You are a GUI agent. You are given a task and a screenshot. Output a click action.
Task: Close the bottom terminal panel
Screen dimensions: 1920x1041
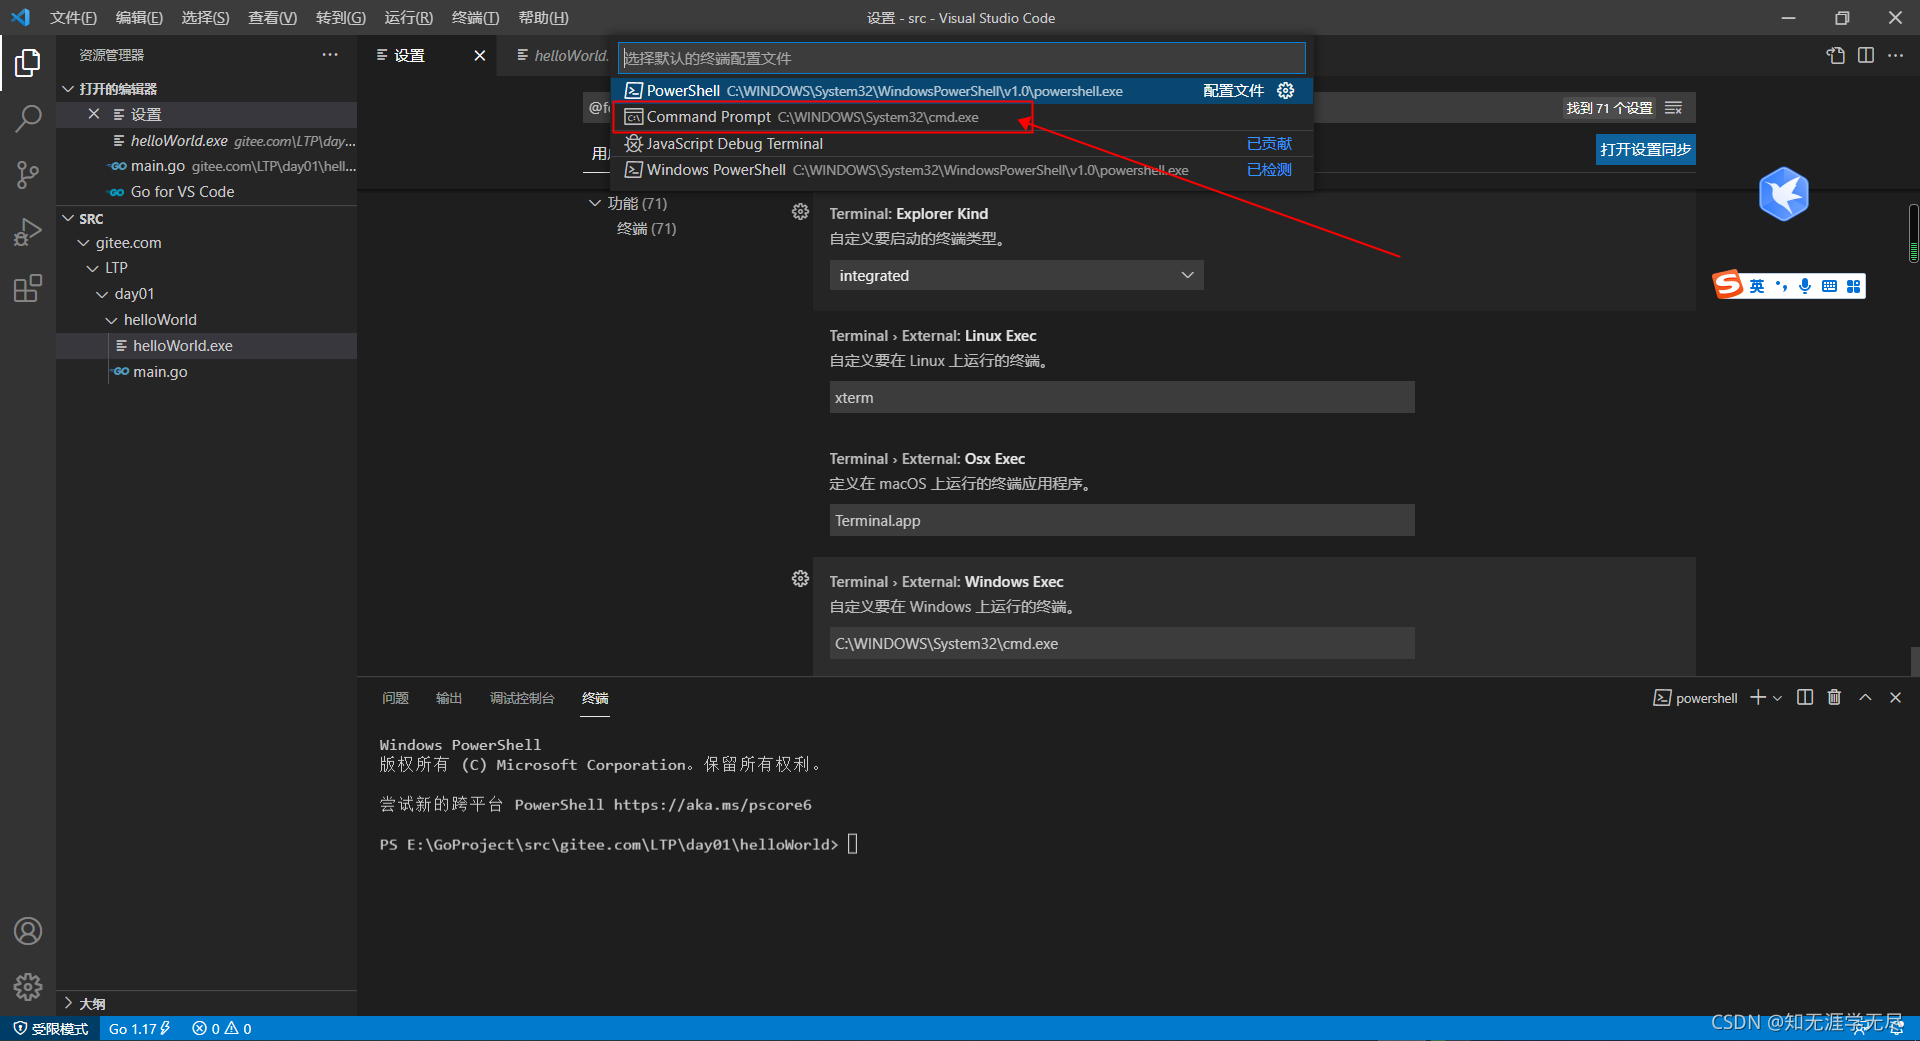click(1895, 698)
